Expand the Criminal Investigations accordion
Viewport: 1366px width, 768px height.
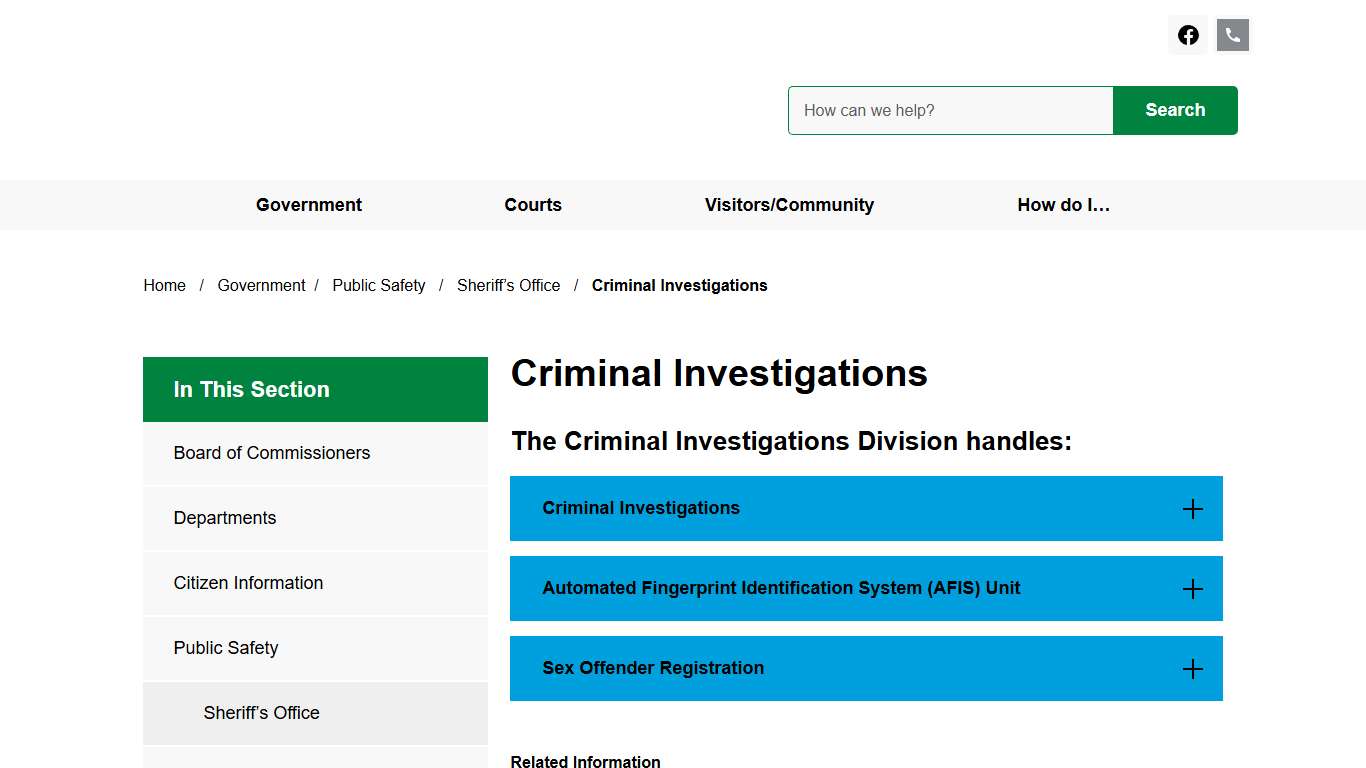(866, 508)
